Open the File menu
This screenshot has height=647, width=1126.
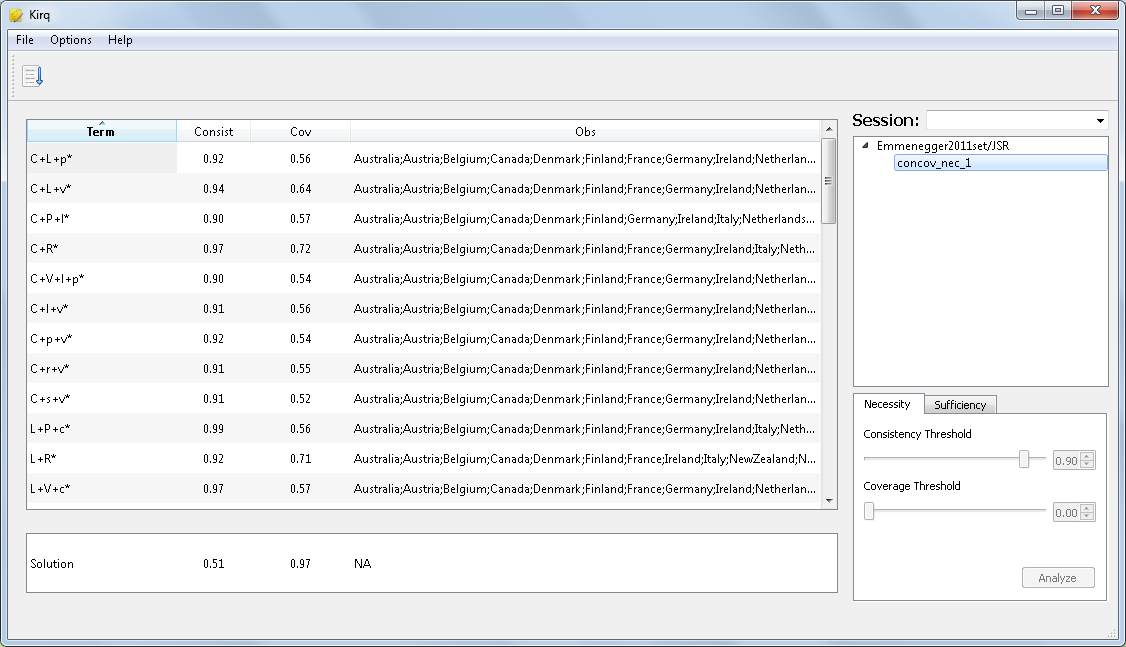click(25, 40)
